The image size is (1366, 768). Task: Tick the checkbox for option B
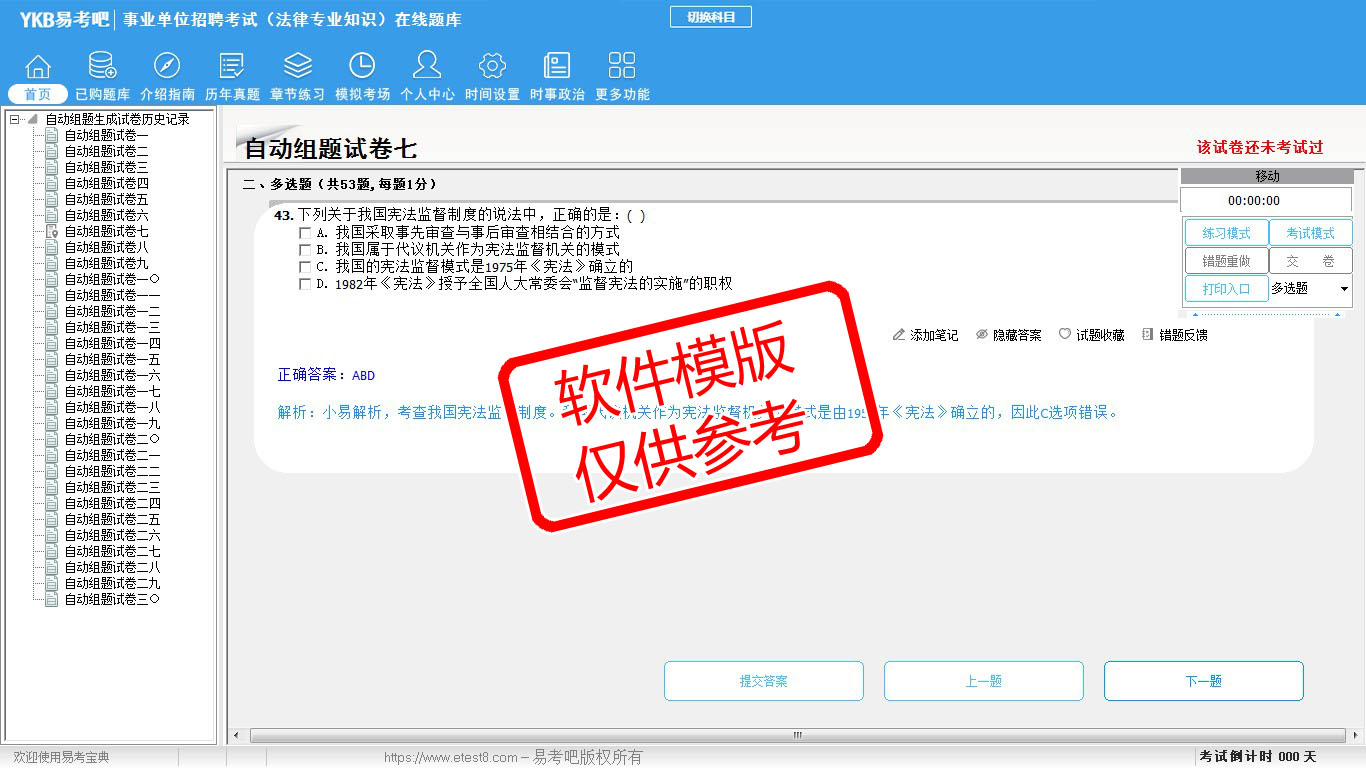click(305, 250)
